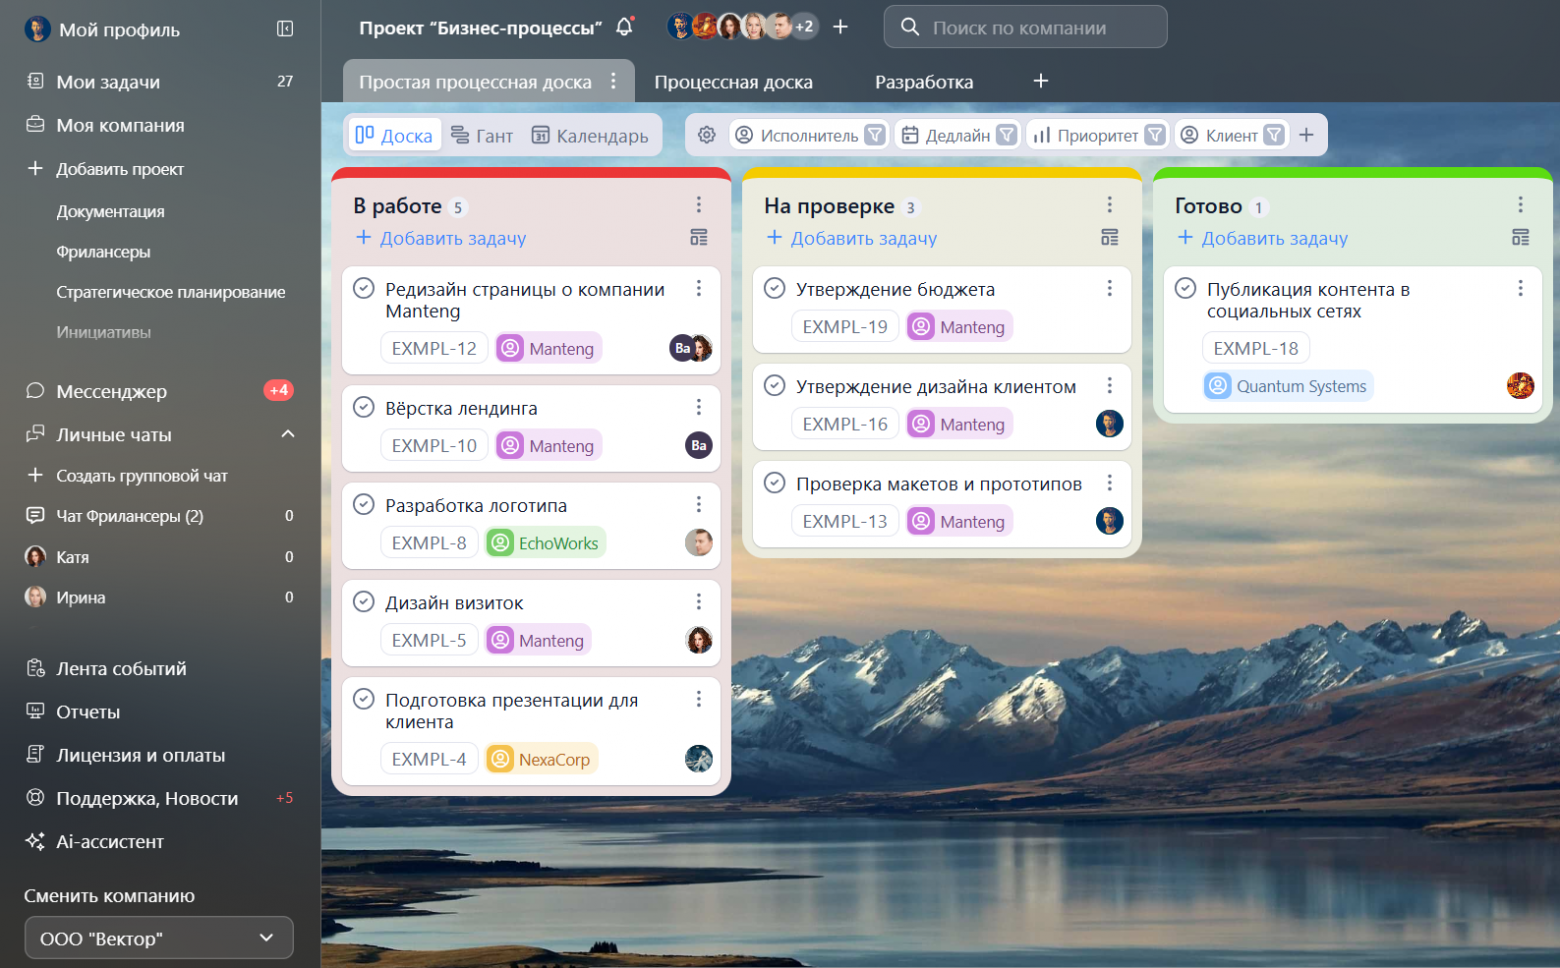The width and height of the screenshot is (1560, 968).
Task: Complete the 'Дизайн визиток' task checkbox
Action: click(x=364, y=602)
